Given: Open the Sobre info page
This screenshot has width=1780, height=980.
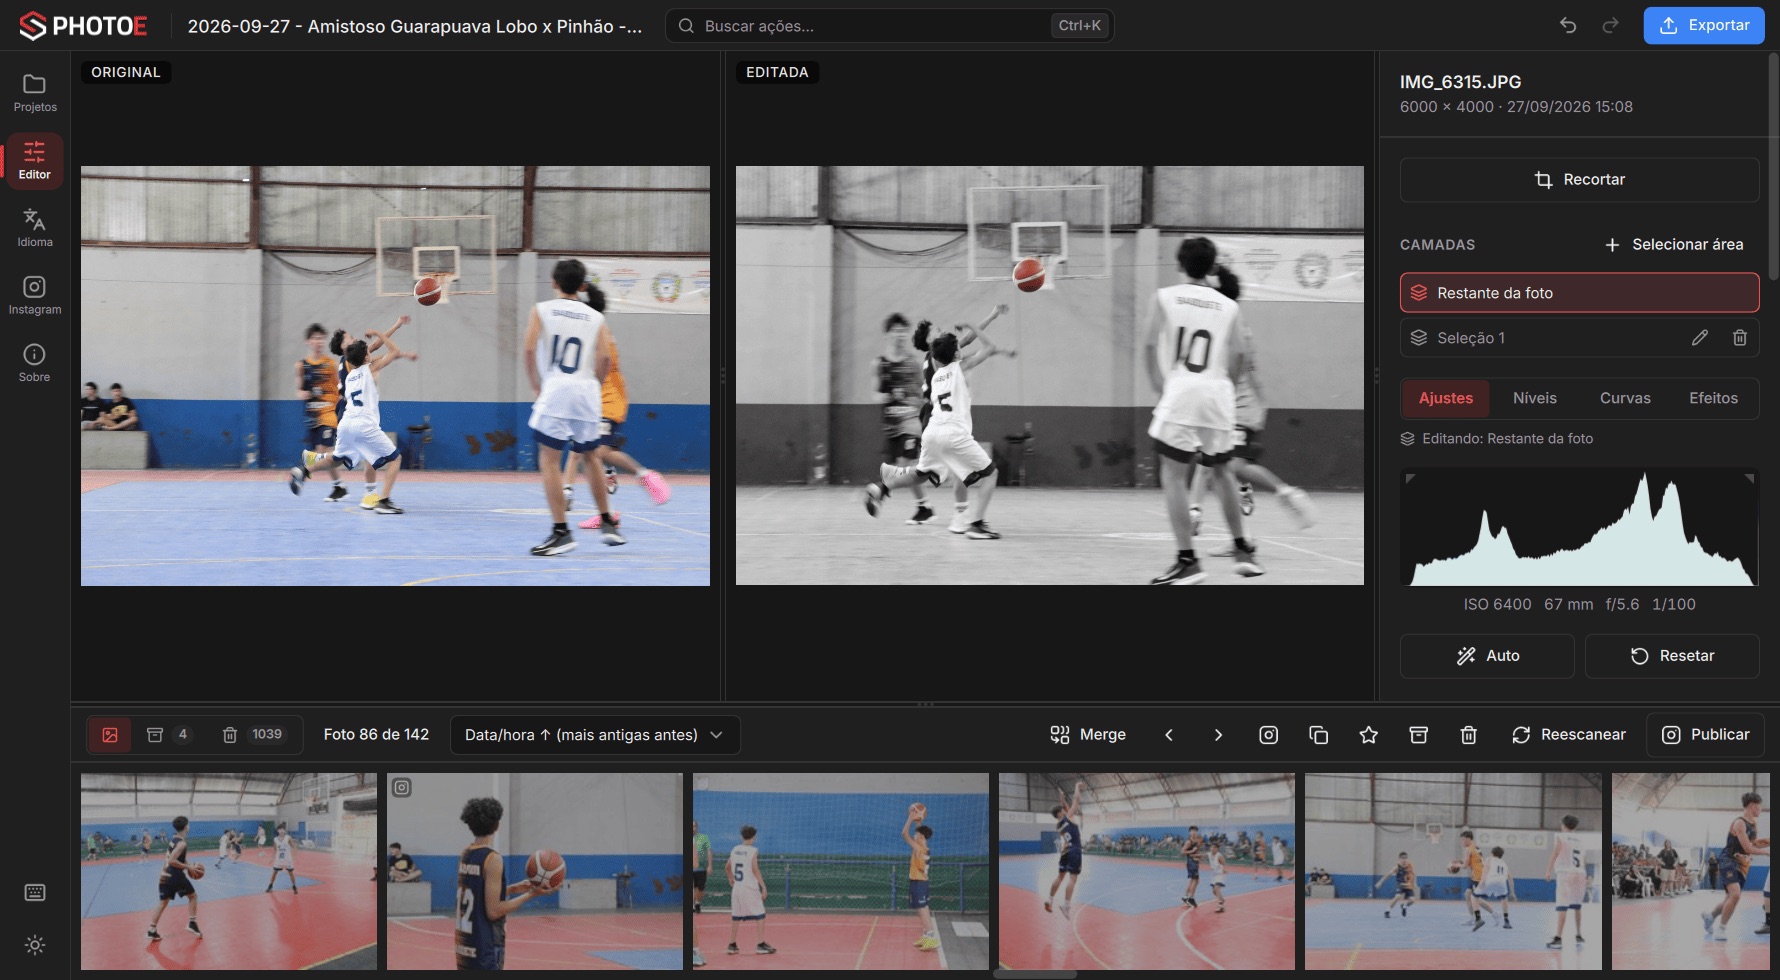Looking at the screenshot, I should coord(35,363).
